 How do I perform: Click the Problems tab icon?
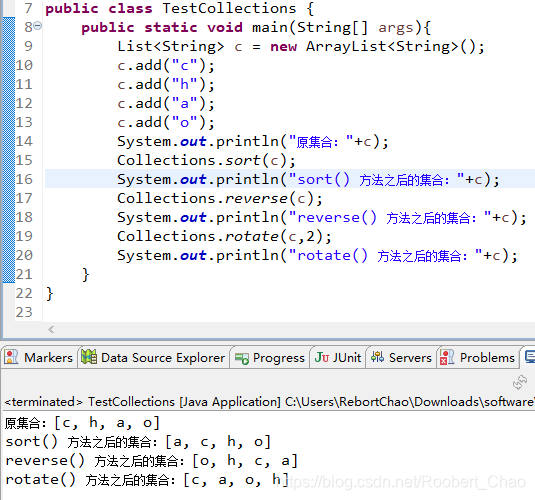[447, 357]
